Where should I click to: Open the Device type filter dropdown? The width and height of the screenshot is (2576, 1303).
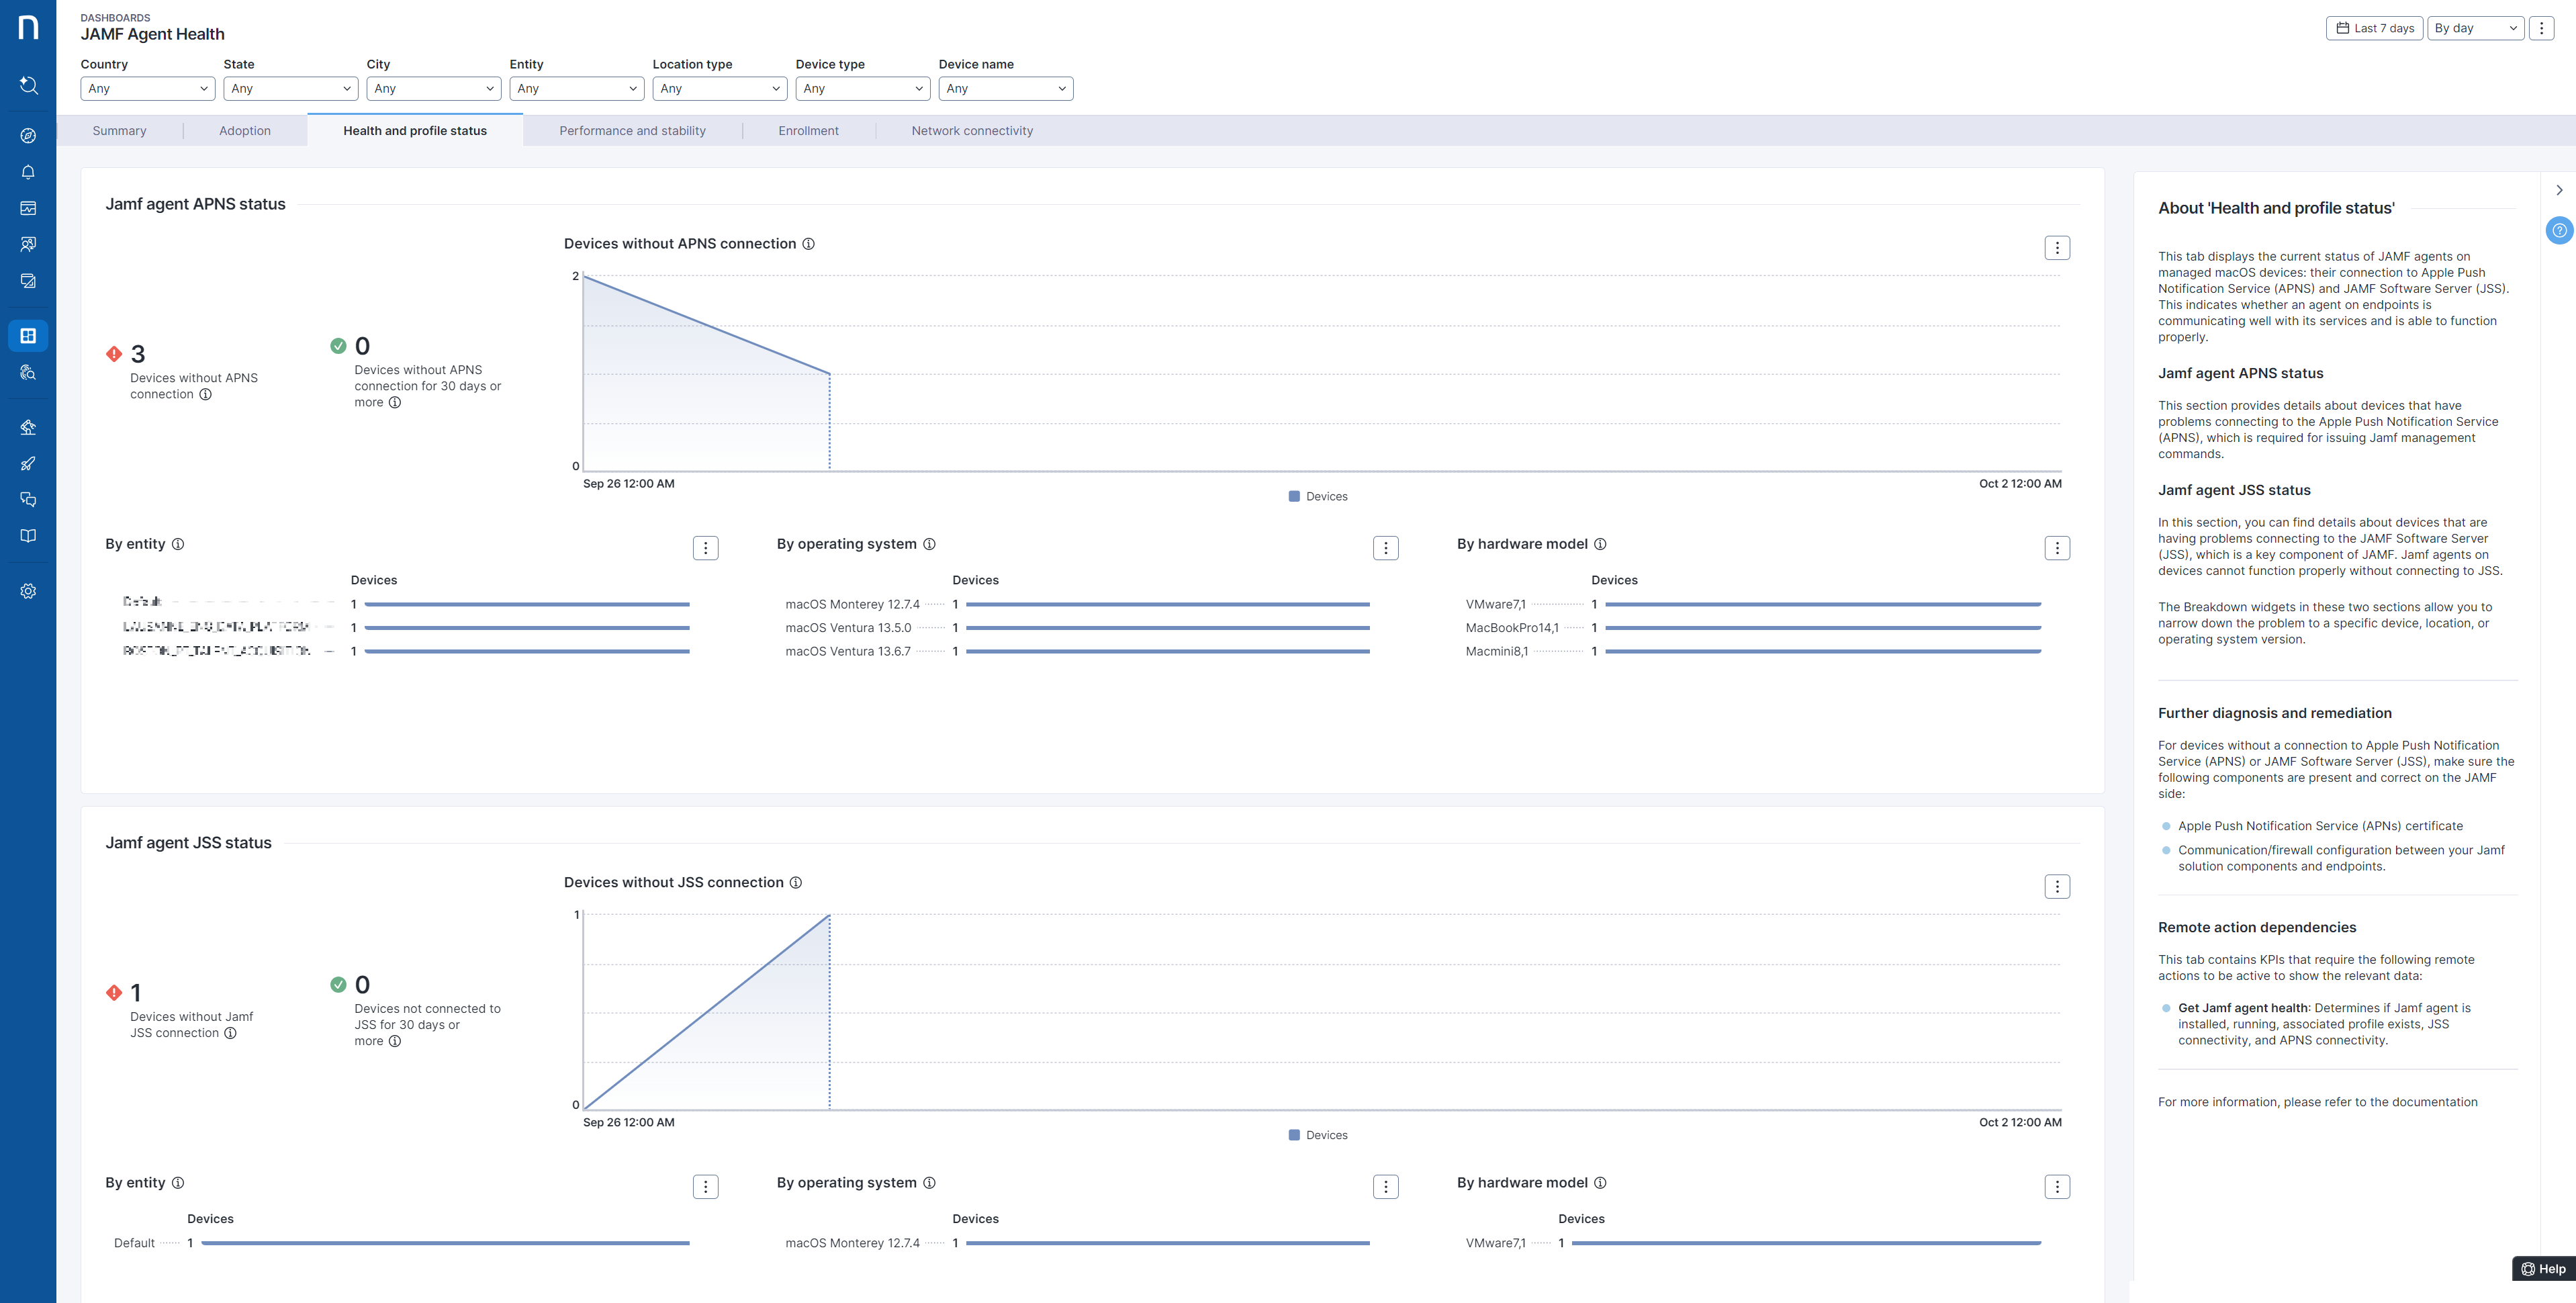coord(862,89)
